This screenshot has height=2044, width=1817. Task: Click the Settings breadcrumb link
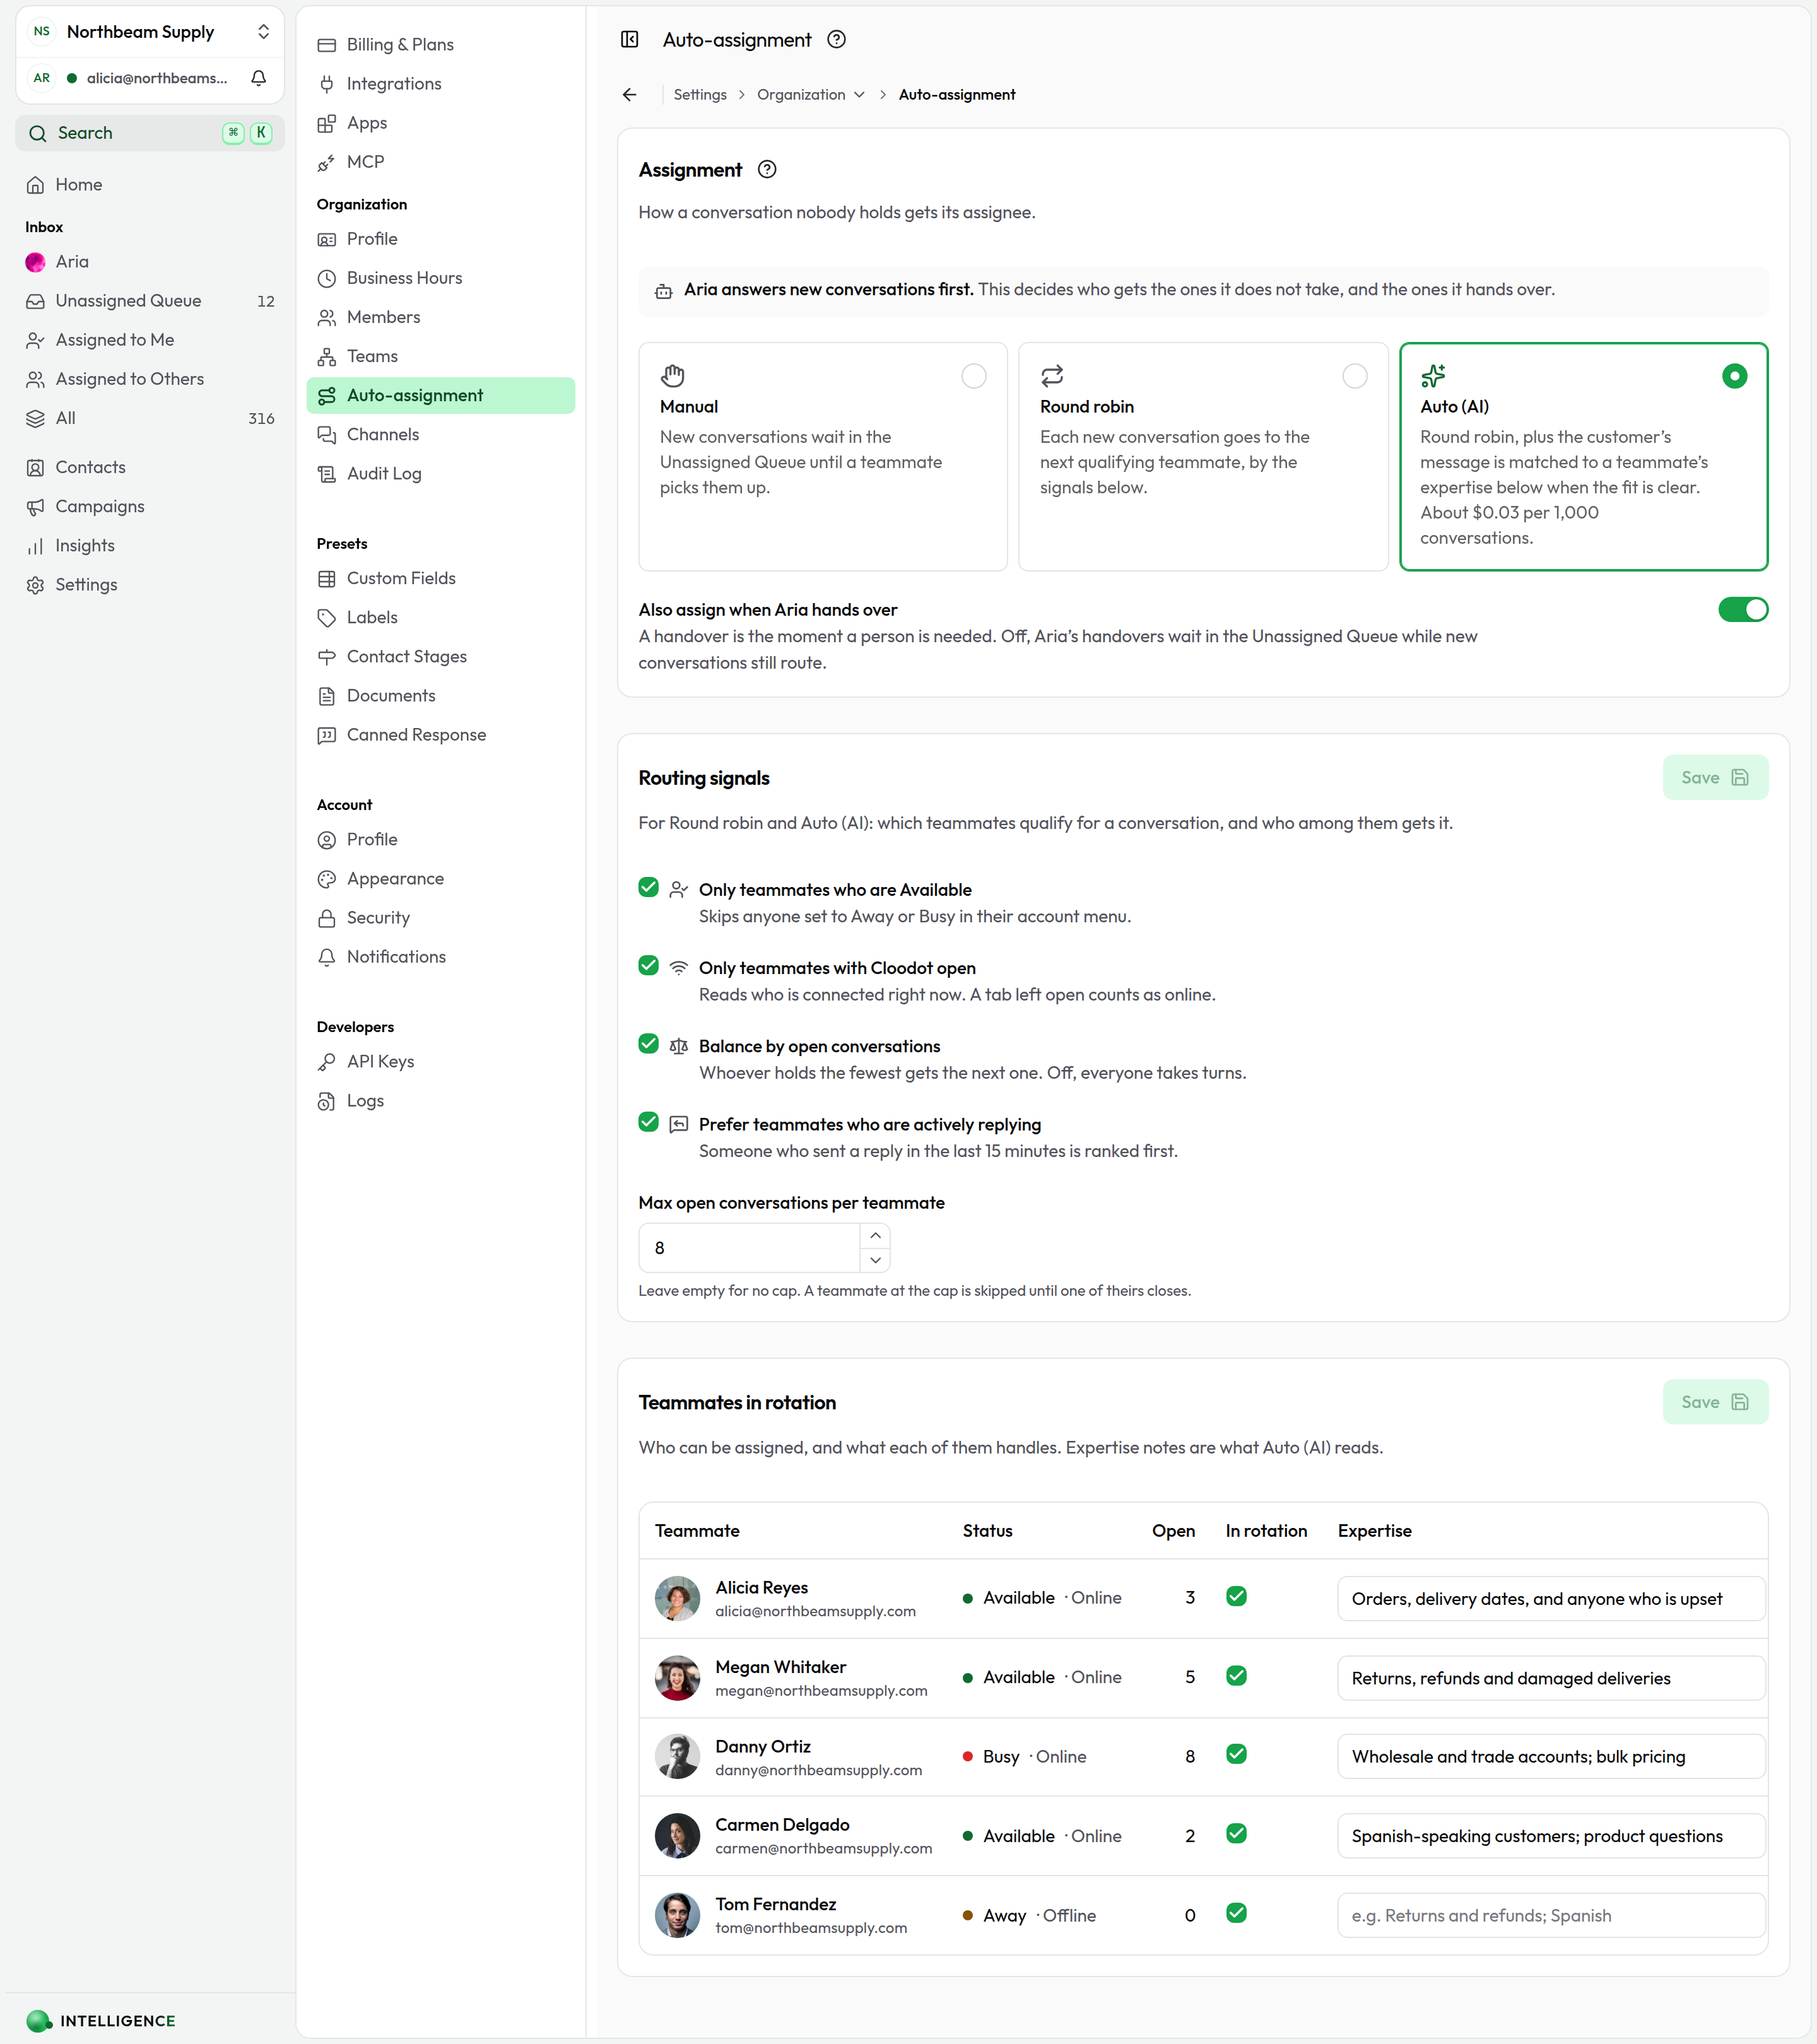click(x=700, y=94)
